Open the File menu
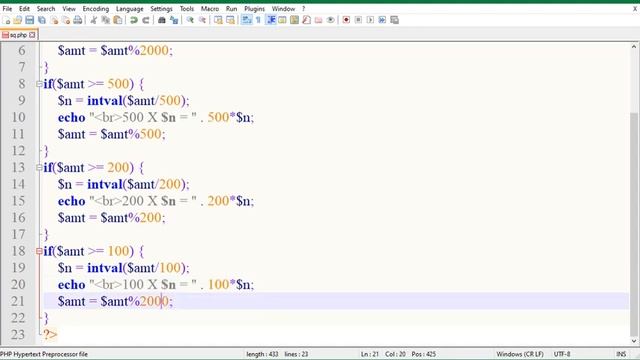 (7, 9)
